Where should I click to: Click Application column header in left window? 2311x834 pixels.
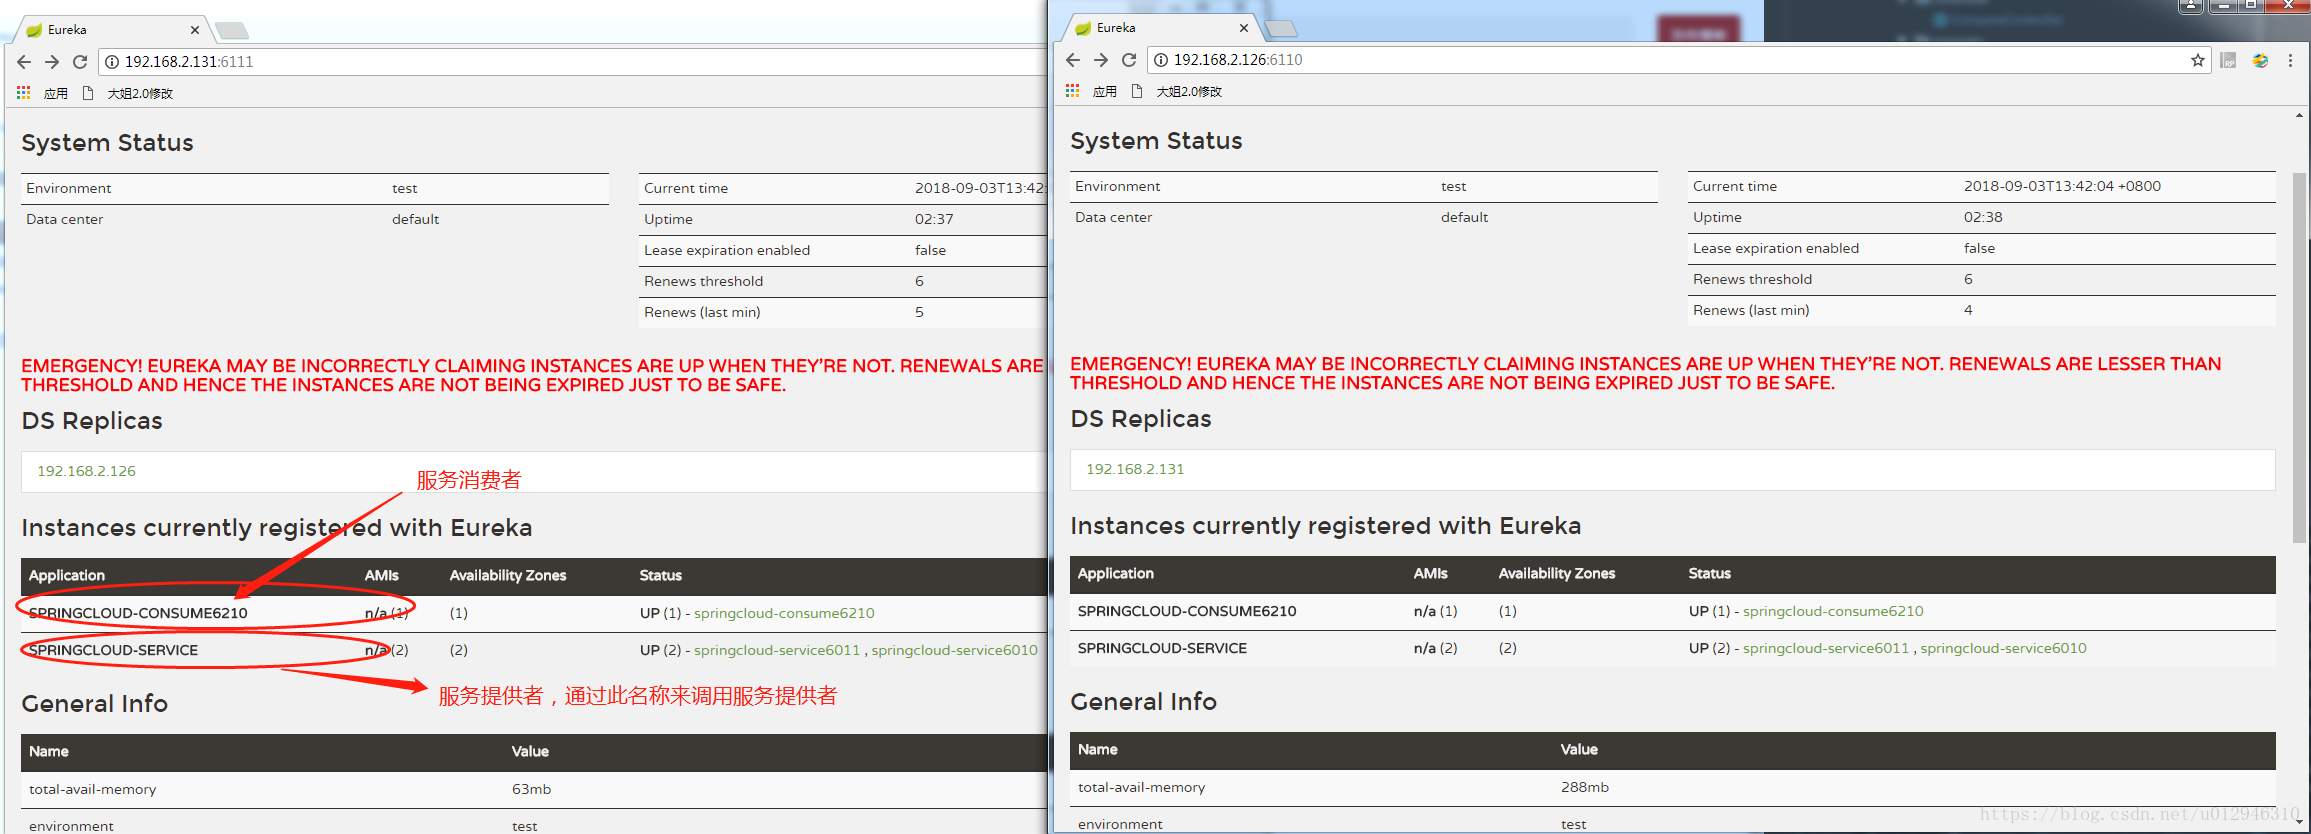coord(66,575)
